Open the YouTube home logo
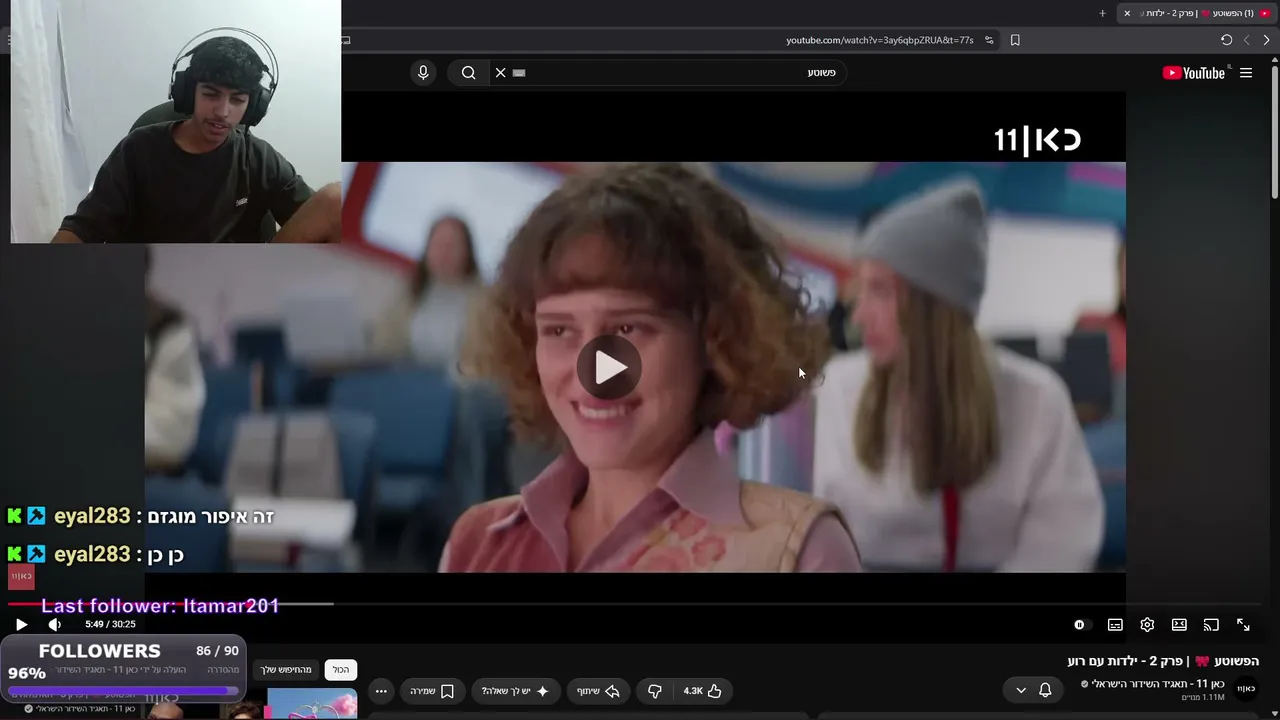The width and height of the screenshot is (1280, 720). pyautogui.click(x=1194, y=73)
